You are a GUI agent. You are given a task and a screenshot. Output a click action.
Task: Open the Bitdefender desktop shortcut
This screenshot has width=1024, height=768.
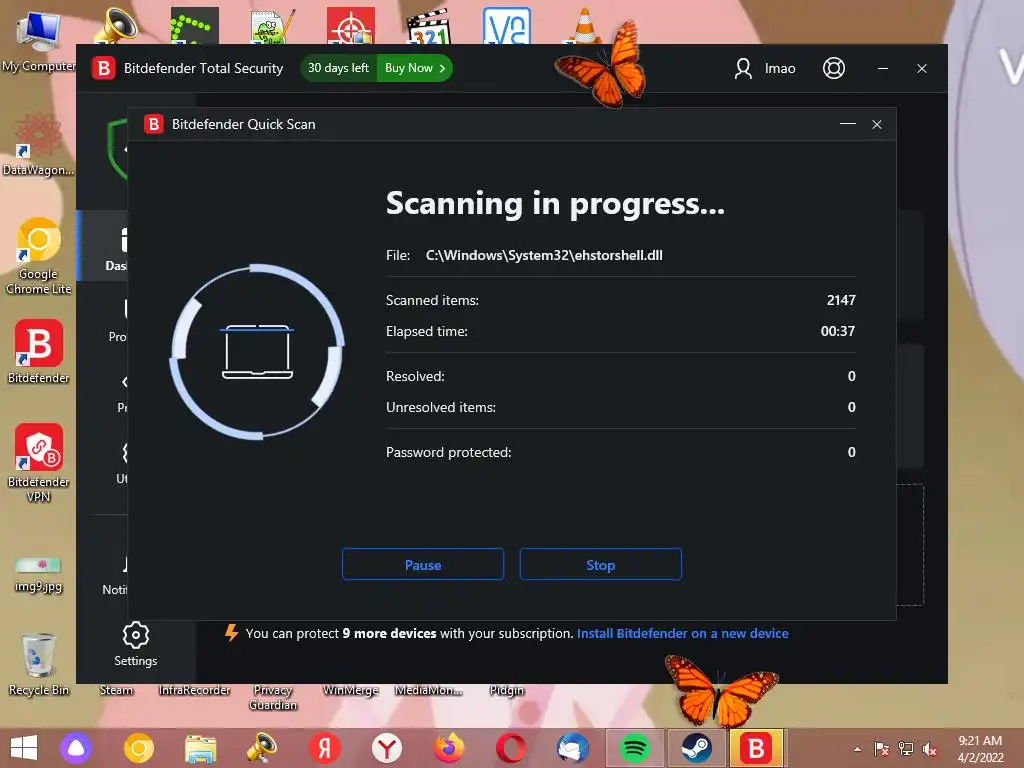click(39, 351)
